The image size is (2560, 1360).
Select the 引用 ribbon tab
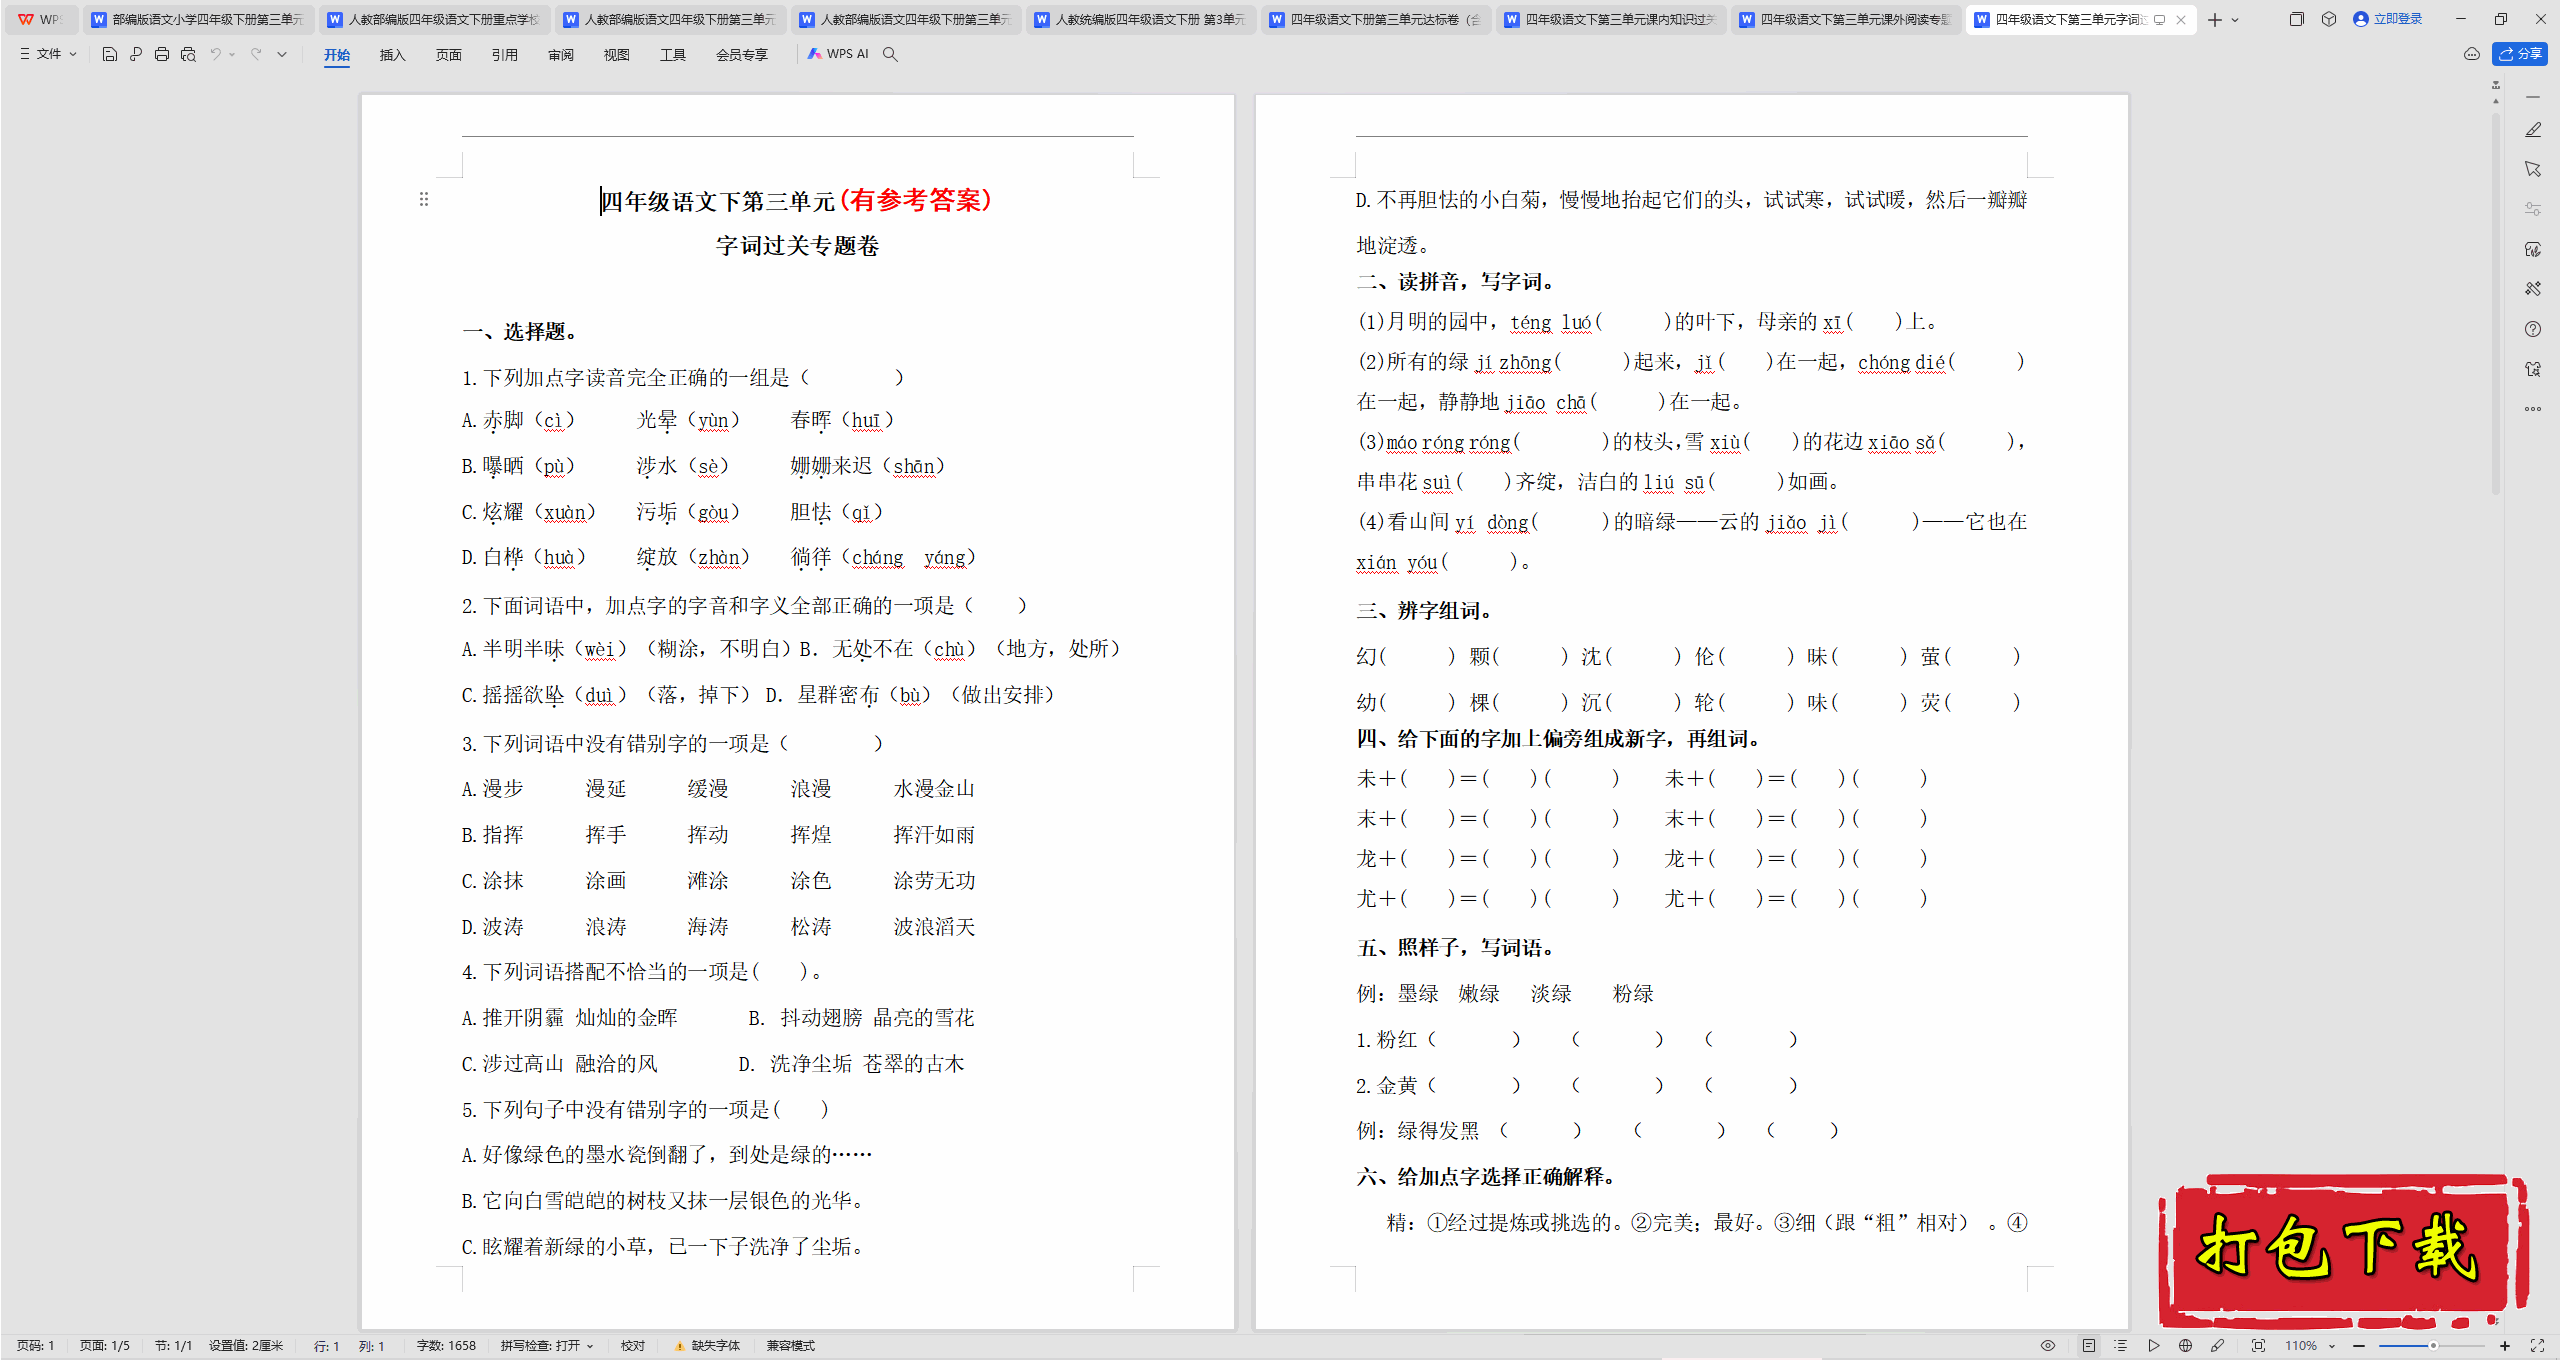[505, 55]
